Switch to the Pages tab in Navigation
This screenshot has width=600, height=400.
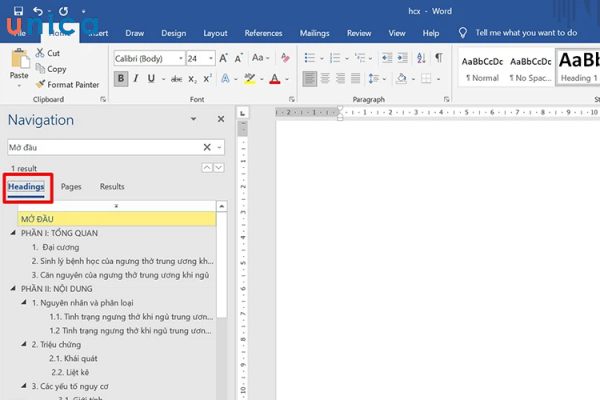(x=71, y=186)
